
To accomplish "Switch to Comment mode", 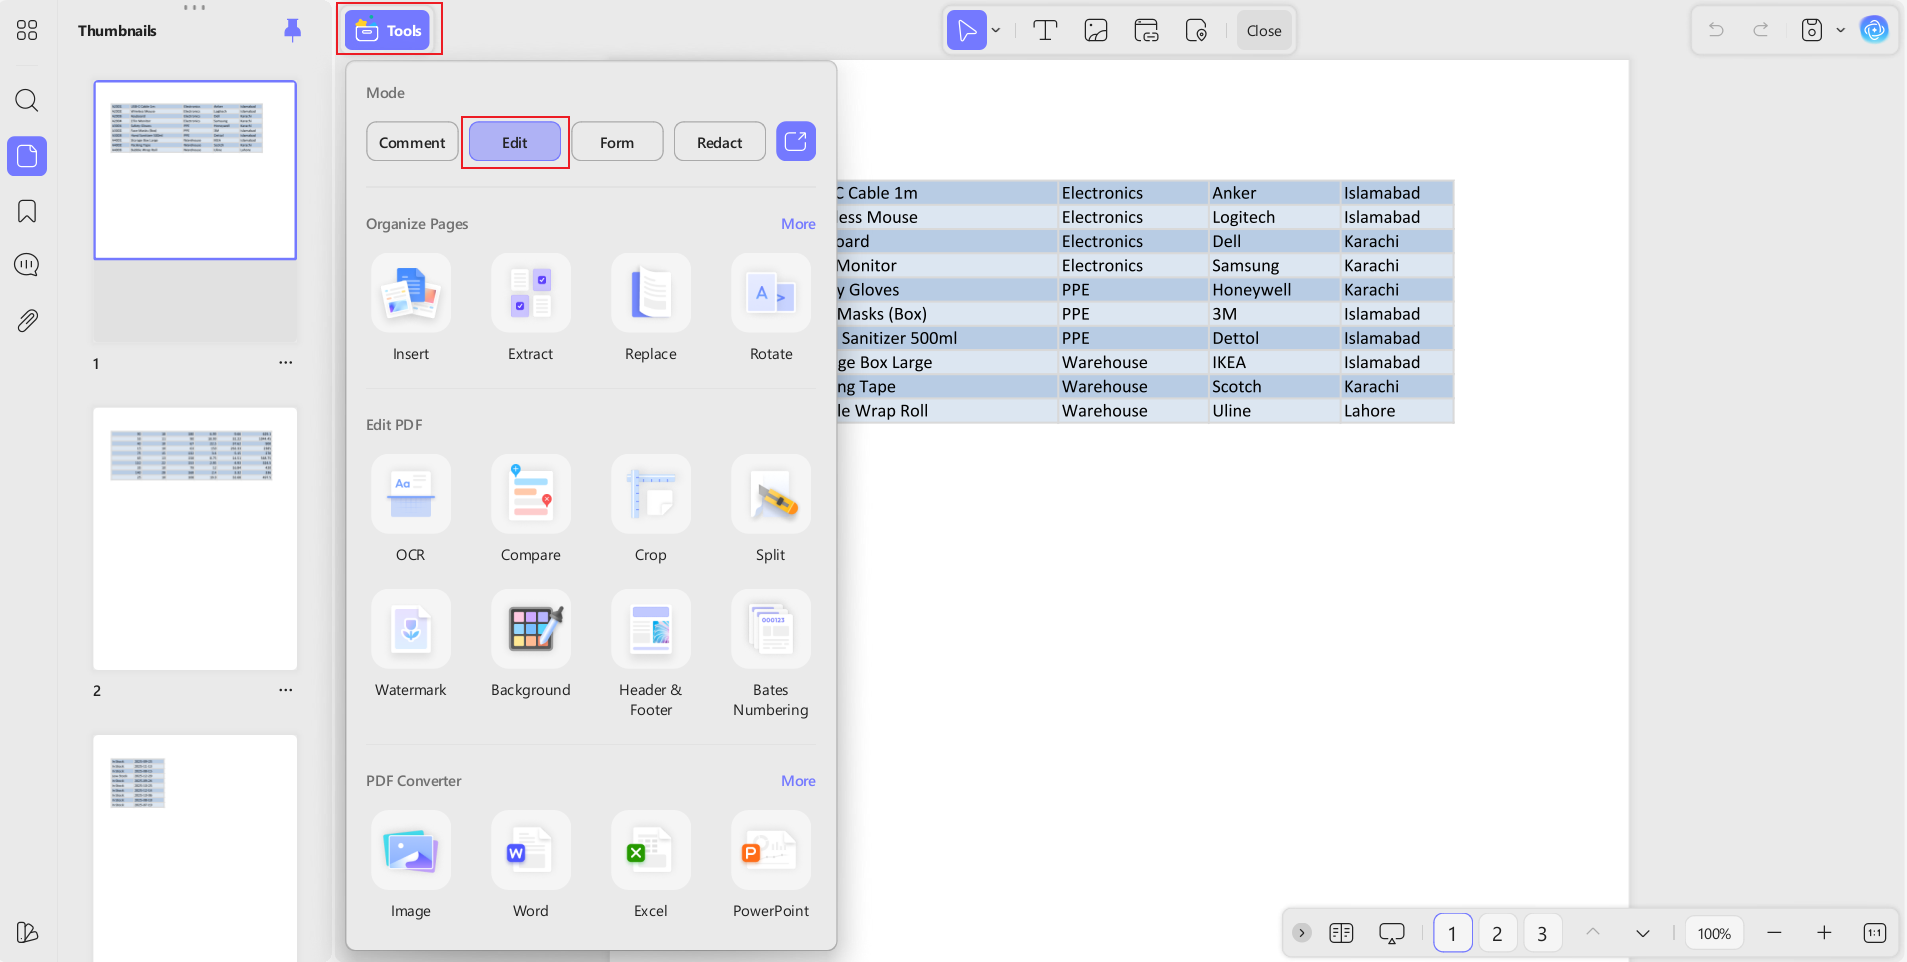I will coord(412,142).
